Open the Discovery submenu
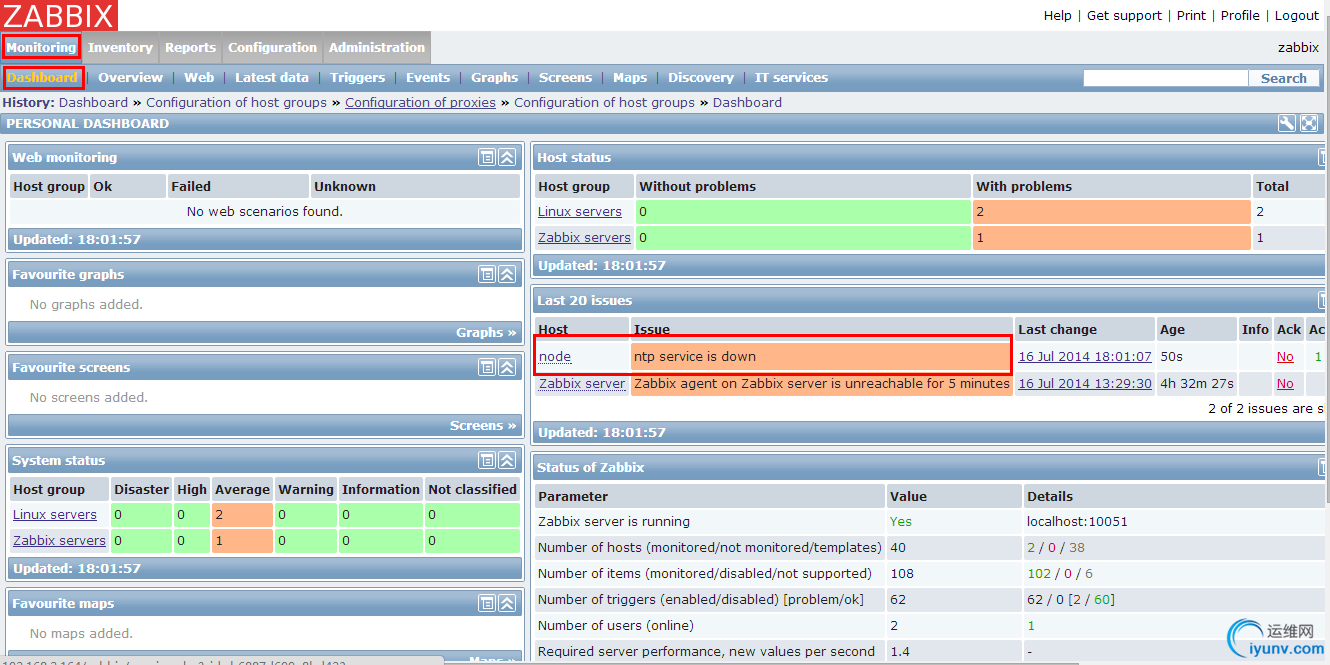 click(x=701, y=77)
